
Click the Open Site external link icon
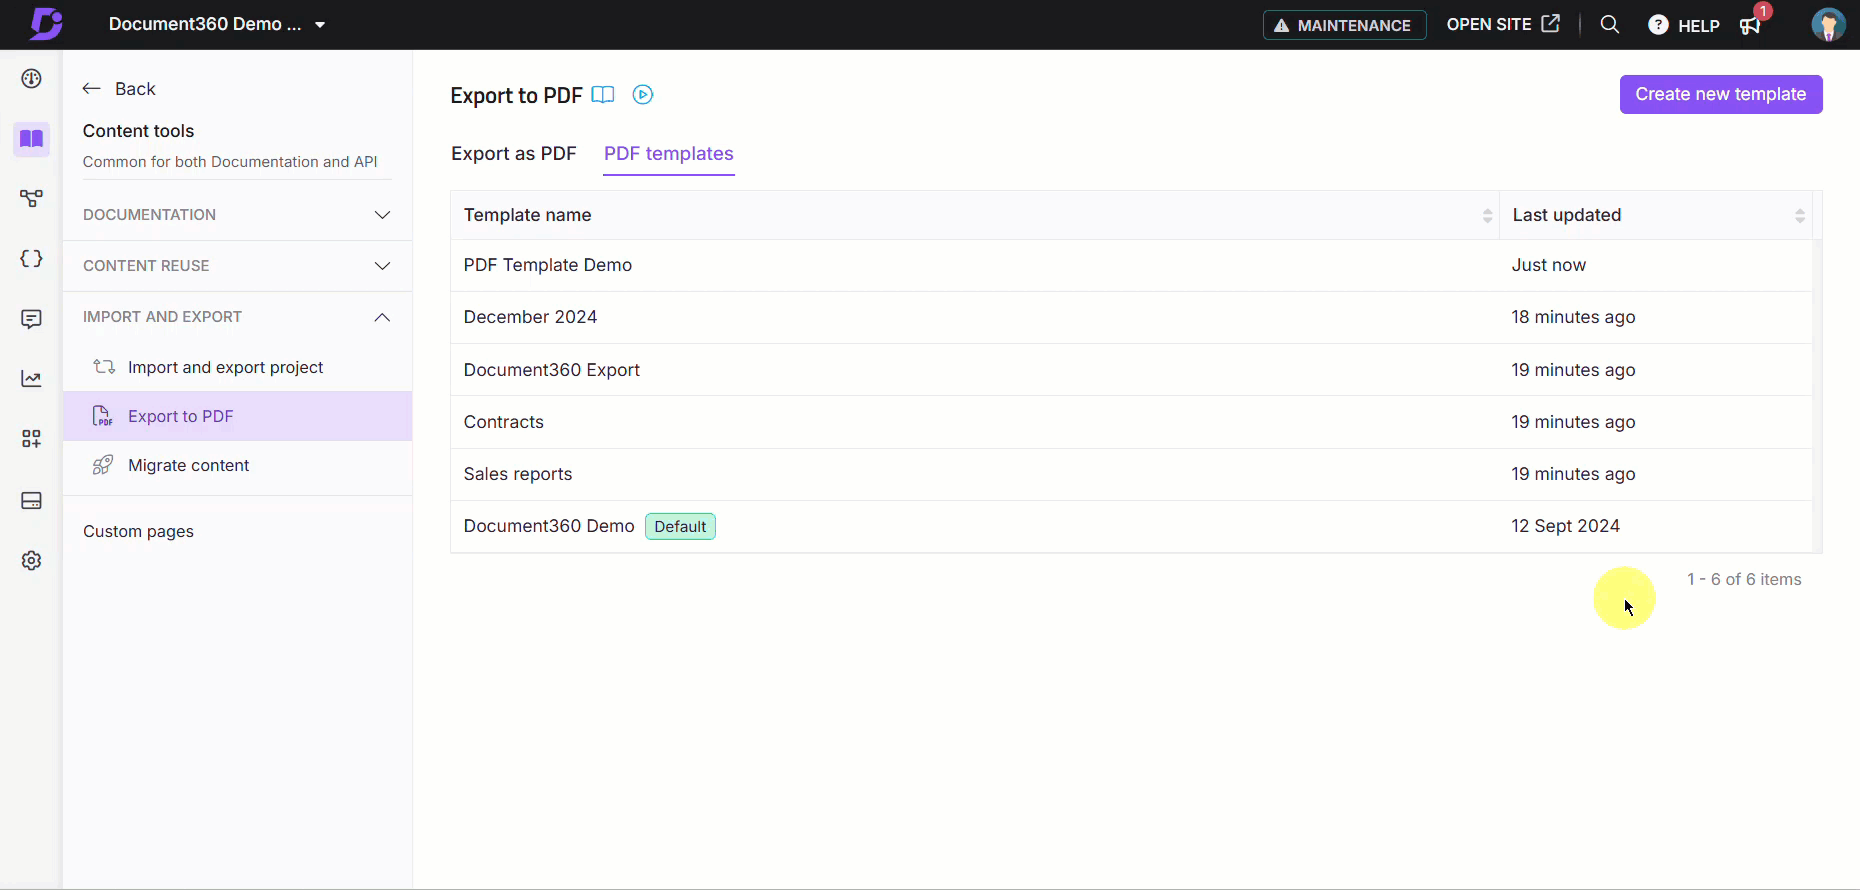click(x=1551, y=24)
